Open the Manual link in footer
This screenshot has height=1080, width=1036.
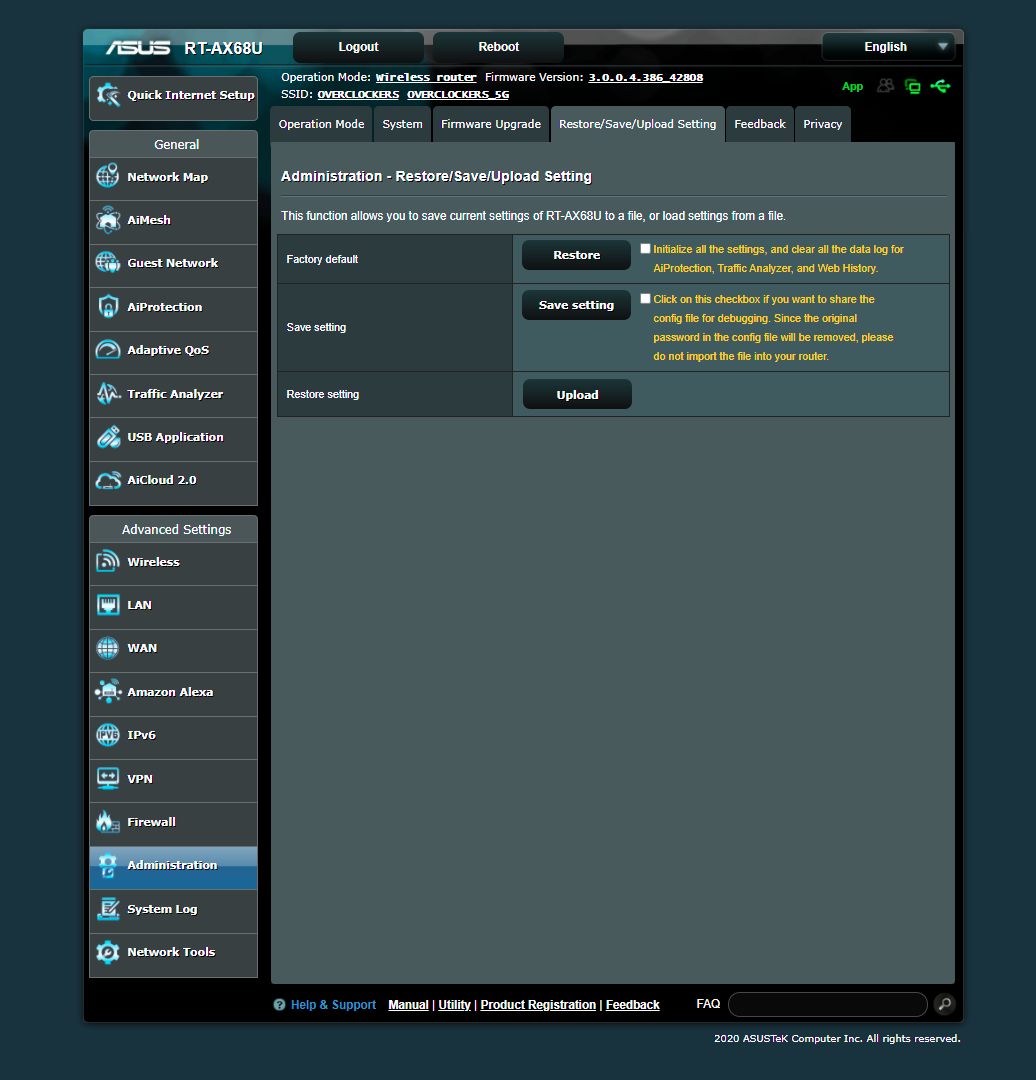pos(408,1005)
